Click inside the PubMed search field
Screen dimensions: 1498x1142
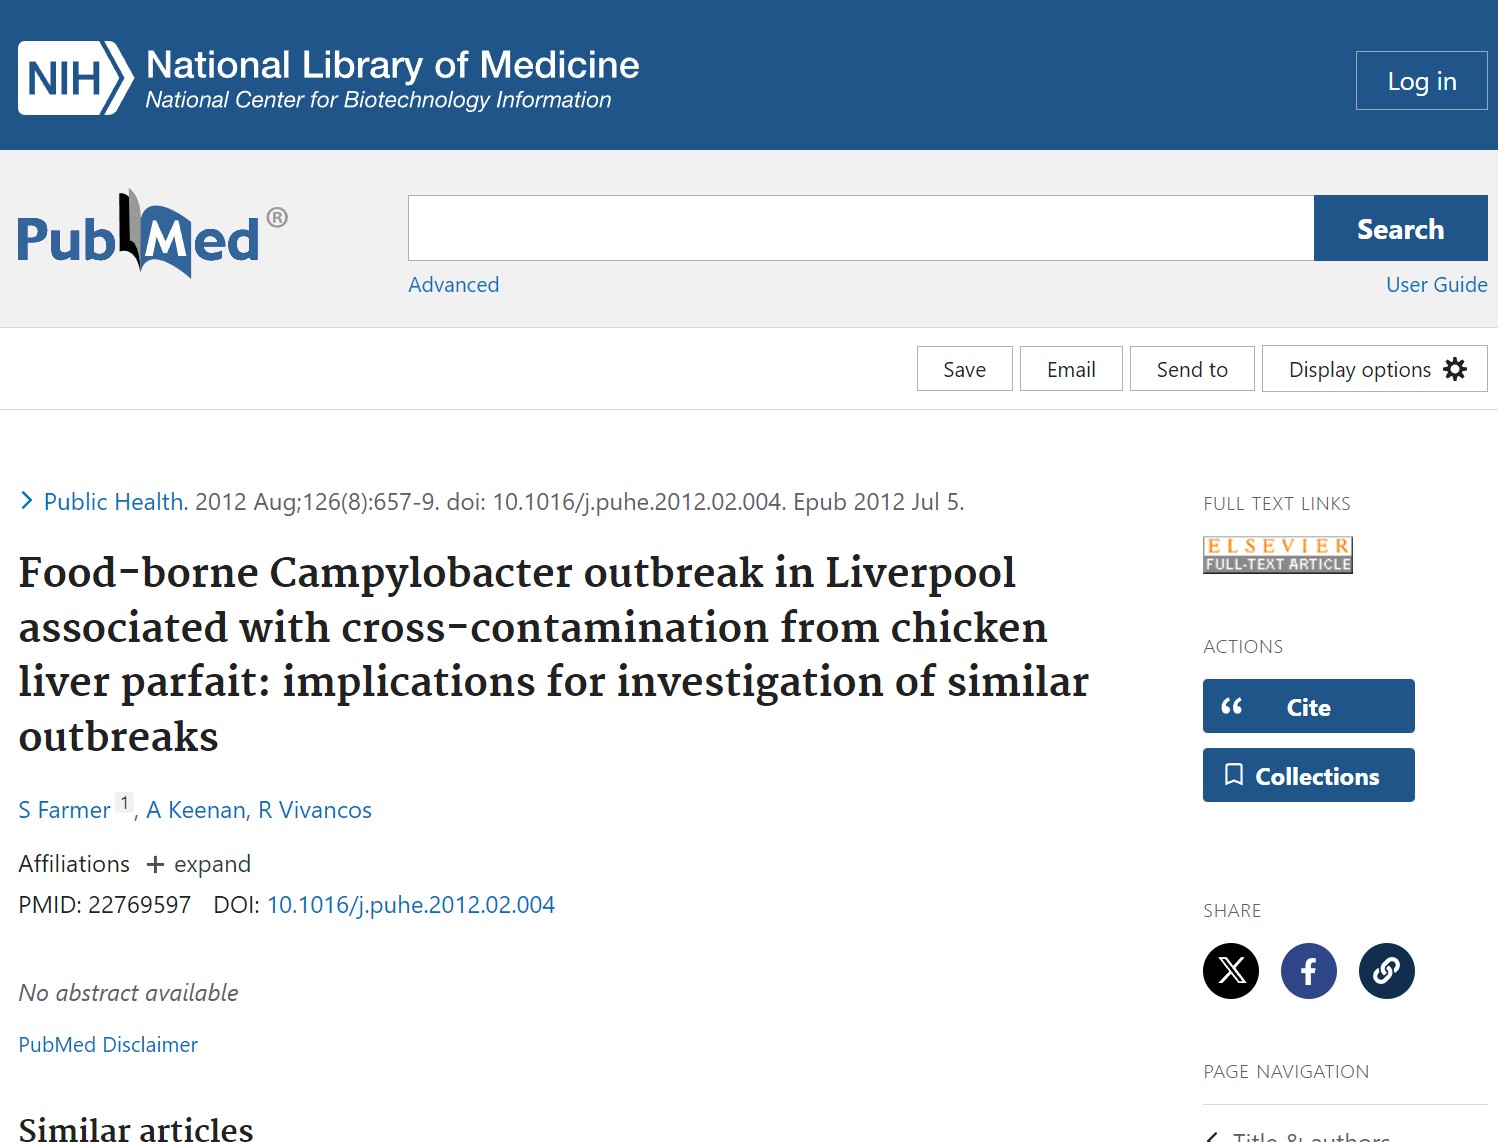click(860, 228)
